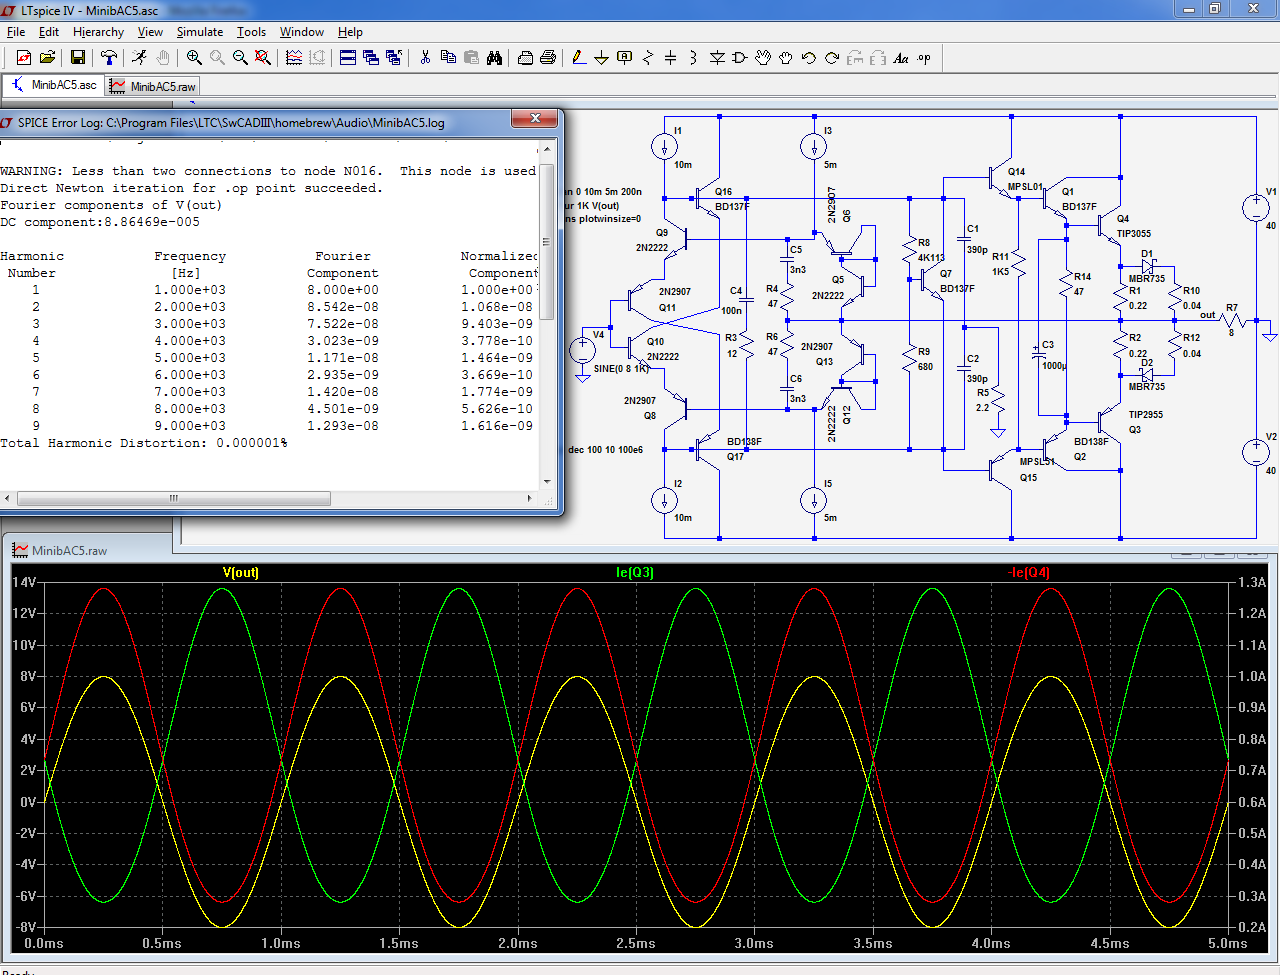Click the Print printer icon
The image size is (1280, 975).
point(548,58)
